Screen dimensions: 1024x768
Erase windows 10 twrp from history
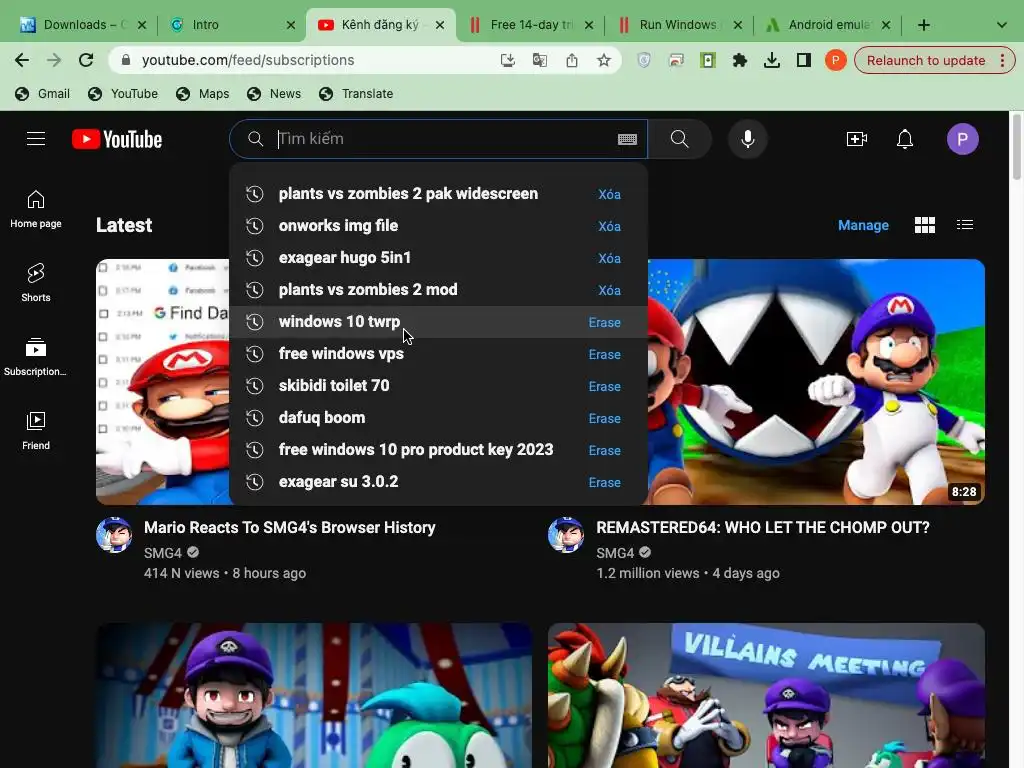[604, 323]
